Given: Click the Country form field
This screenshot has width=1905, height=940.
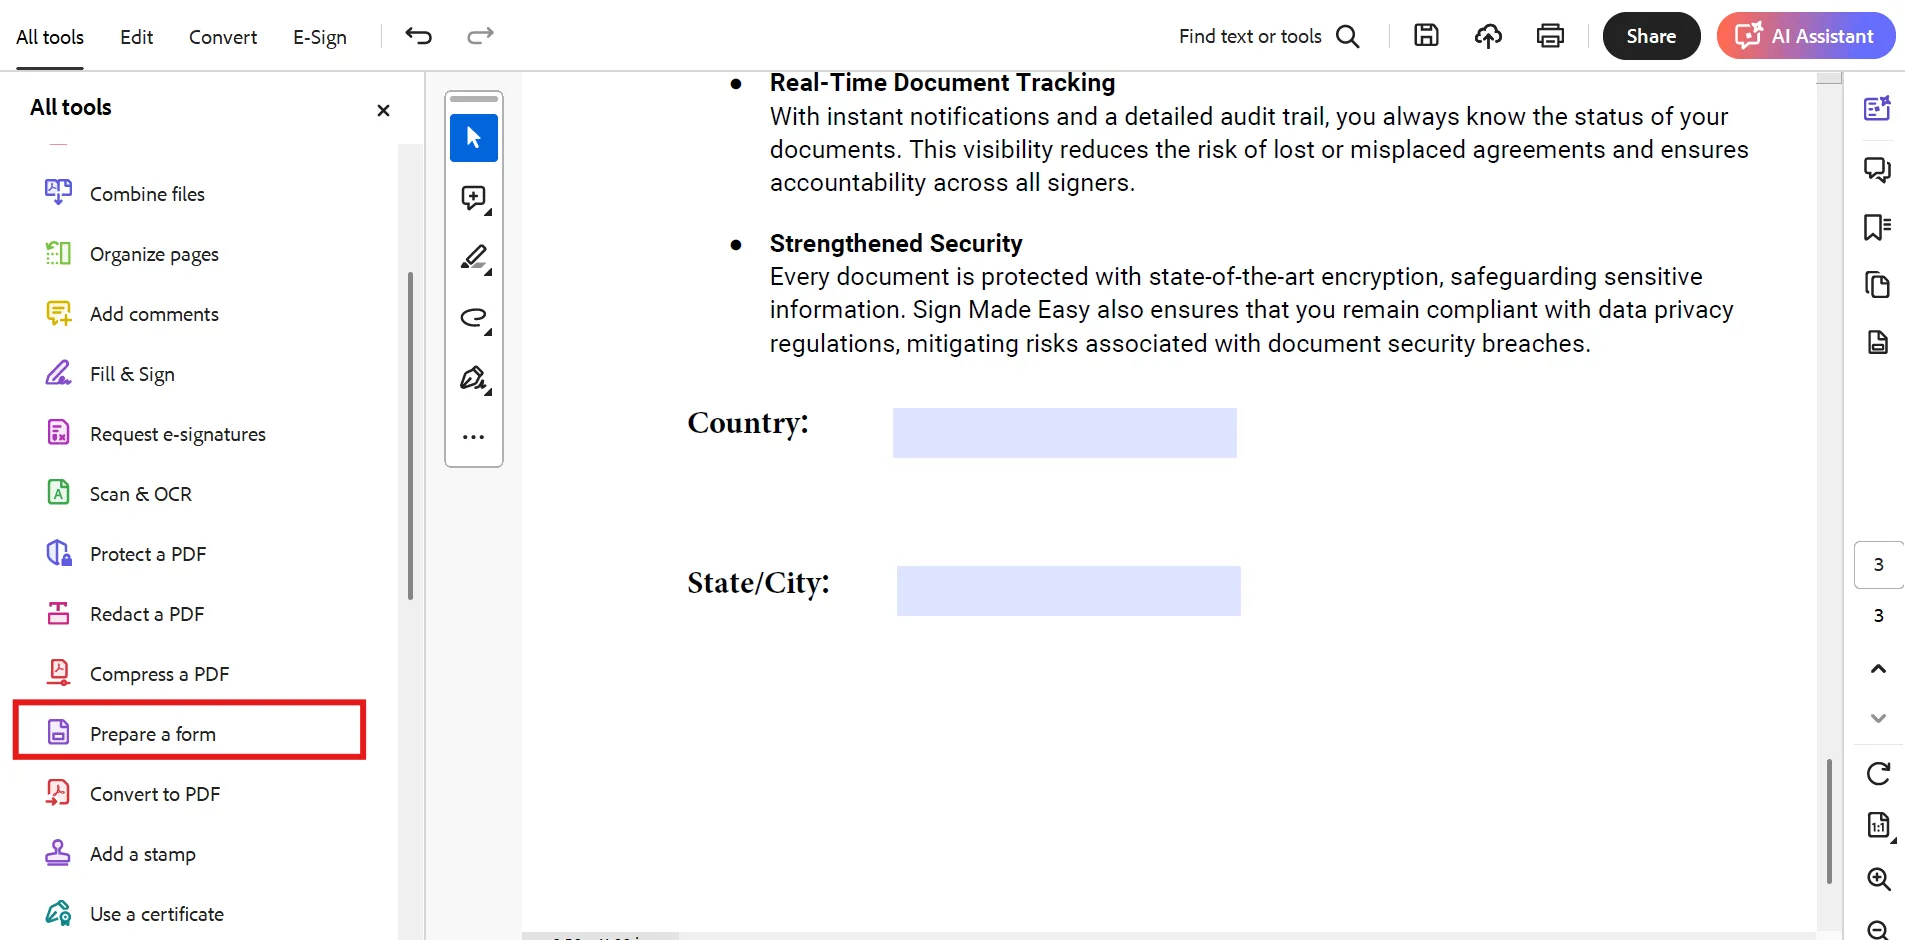Looking at the screenshot, I should pyautogui.click(x=1065, y=433).
